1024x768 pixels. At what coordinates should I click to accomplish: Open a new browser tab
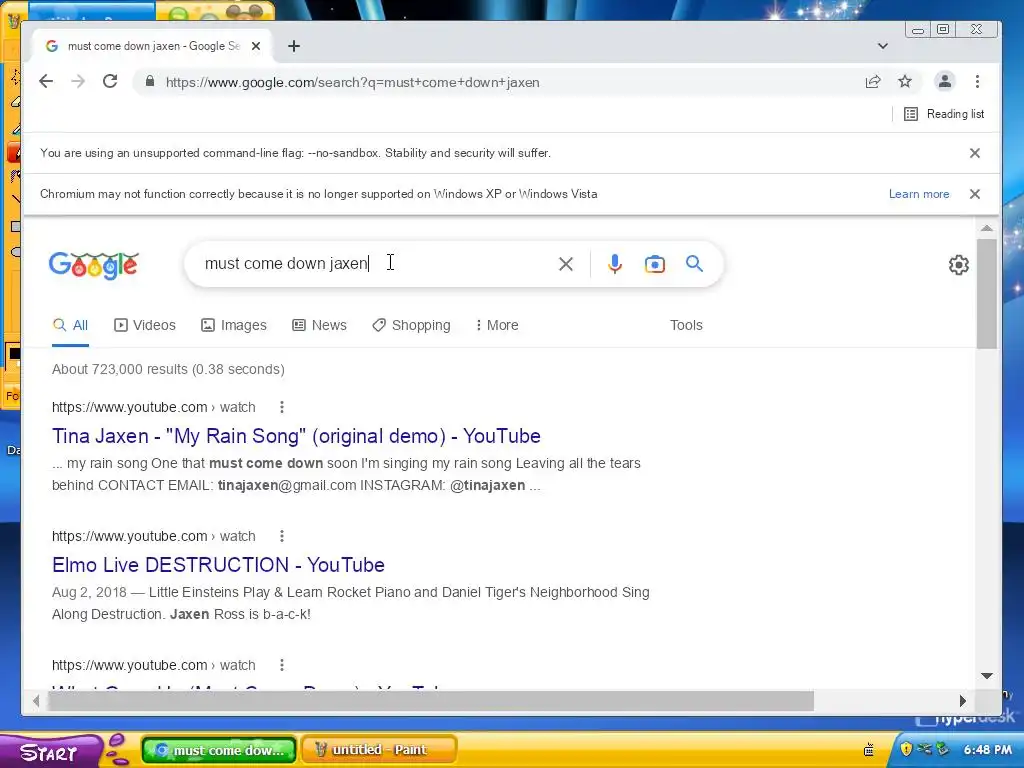[294, 46]
